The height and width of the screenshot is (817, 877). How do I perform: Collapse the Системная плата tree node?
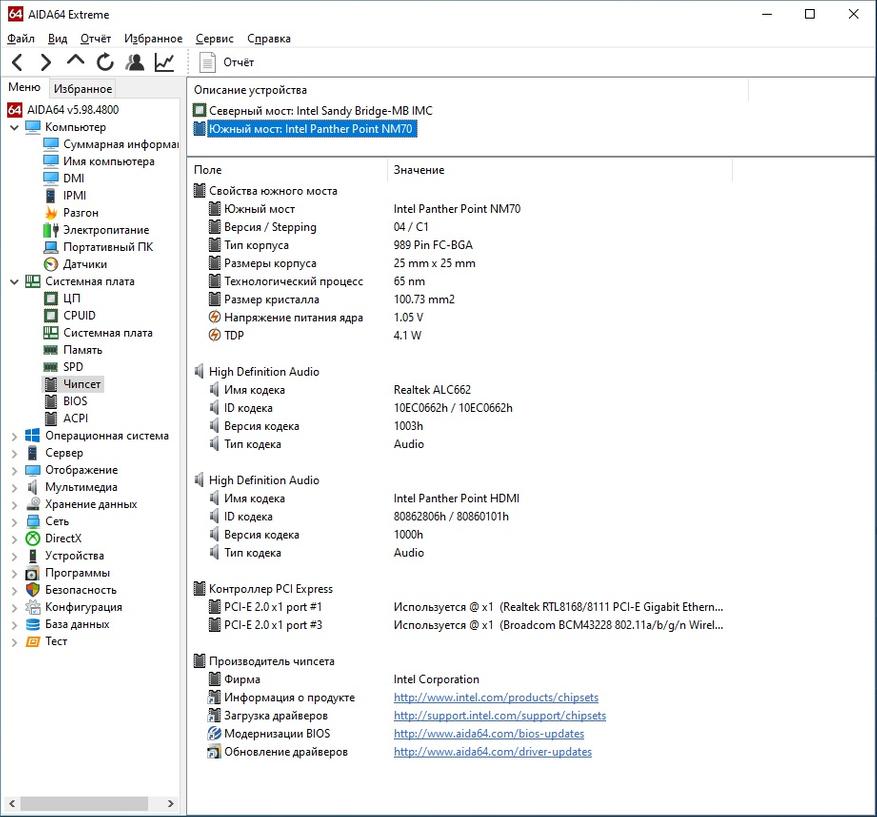(15, 282)
